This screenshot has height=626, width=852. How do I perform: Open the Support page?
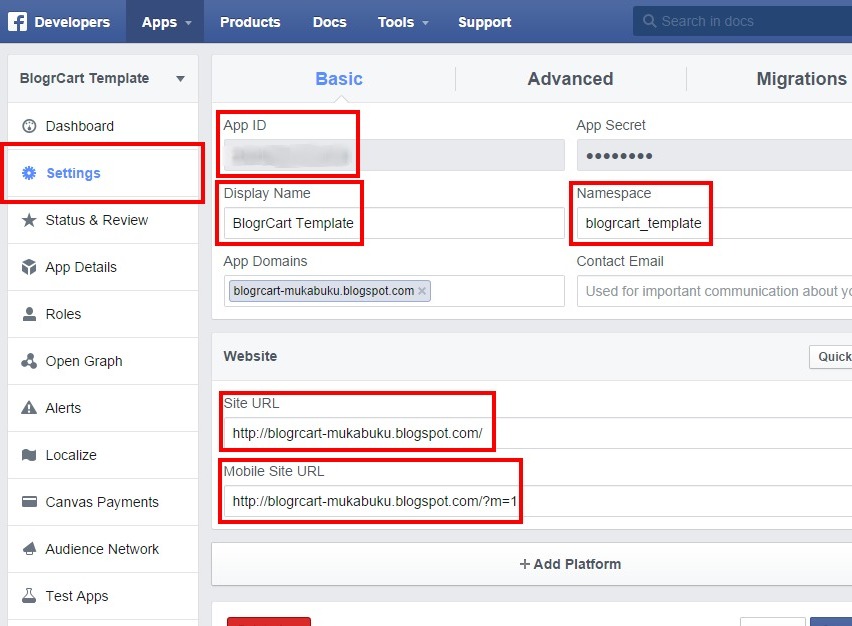pyautogui.click(x=484, y=22)
